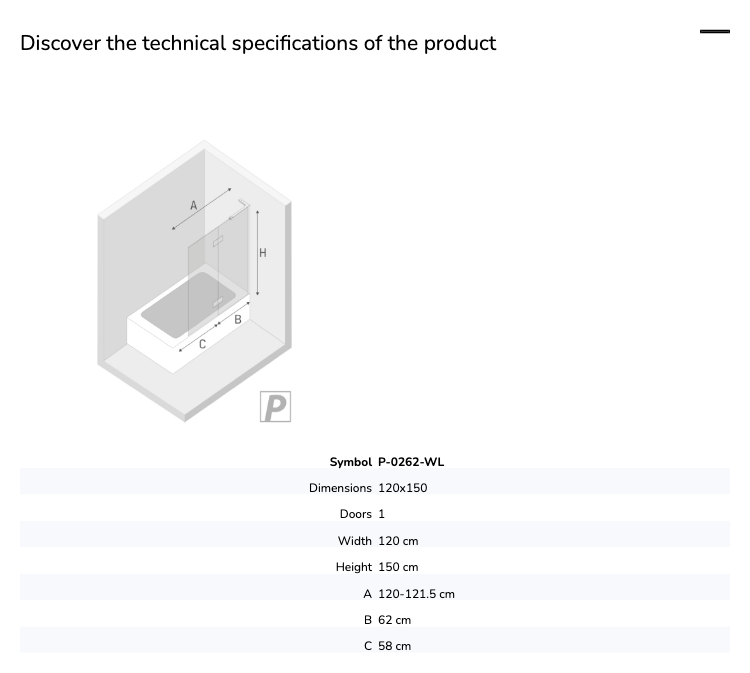Viewport: 750px width, 673px height.
Task: Collapse the technical specifications section
Action: (715, 32)
